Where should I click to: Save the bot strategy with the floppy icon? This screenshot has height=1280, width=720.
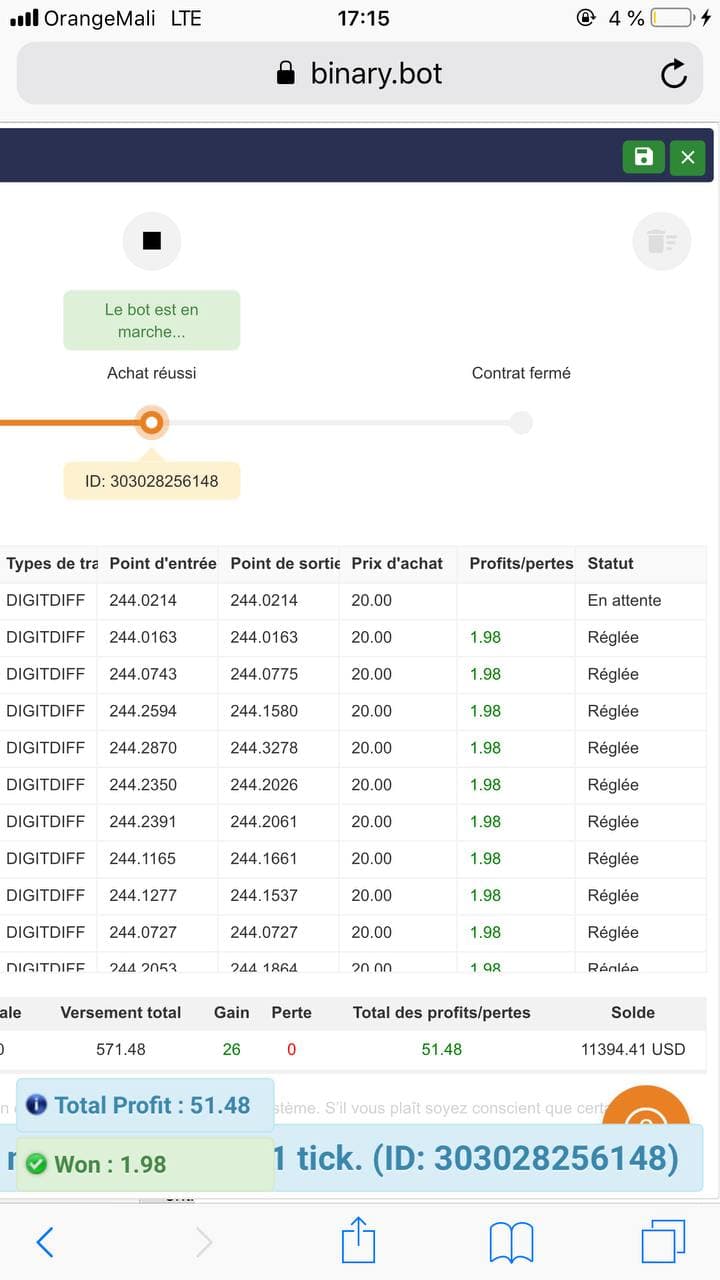[643, 157]
